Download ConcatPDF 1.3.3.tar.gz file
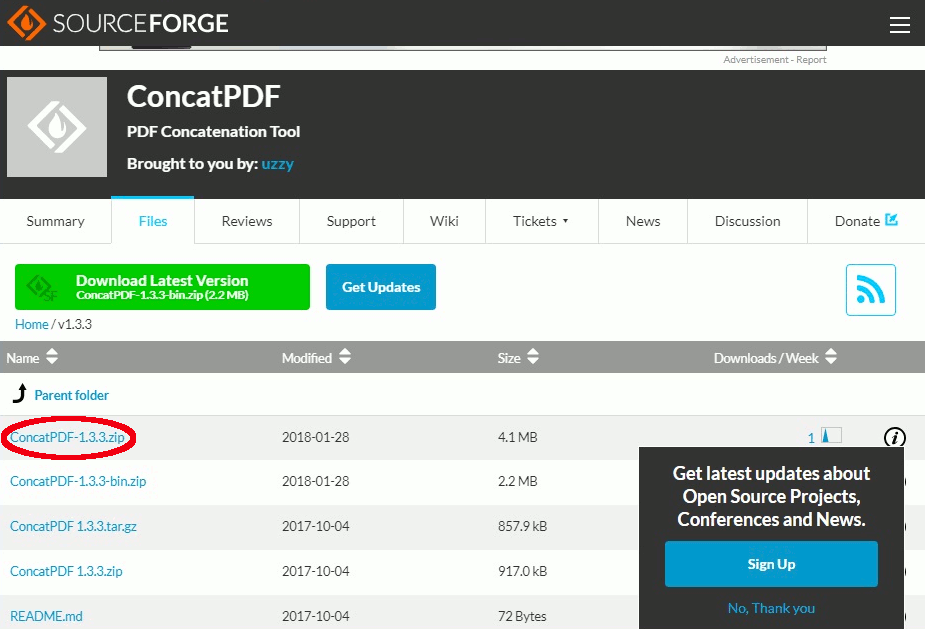The height and width of the screenshot is (629, 925). 73,526
